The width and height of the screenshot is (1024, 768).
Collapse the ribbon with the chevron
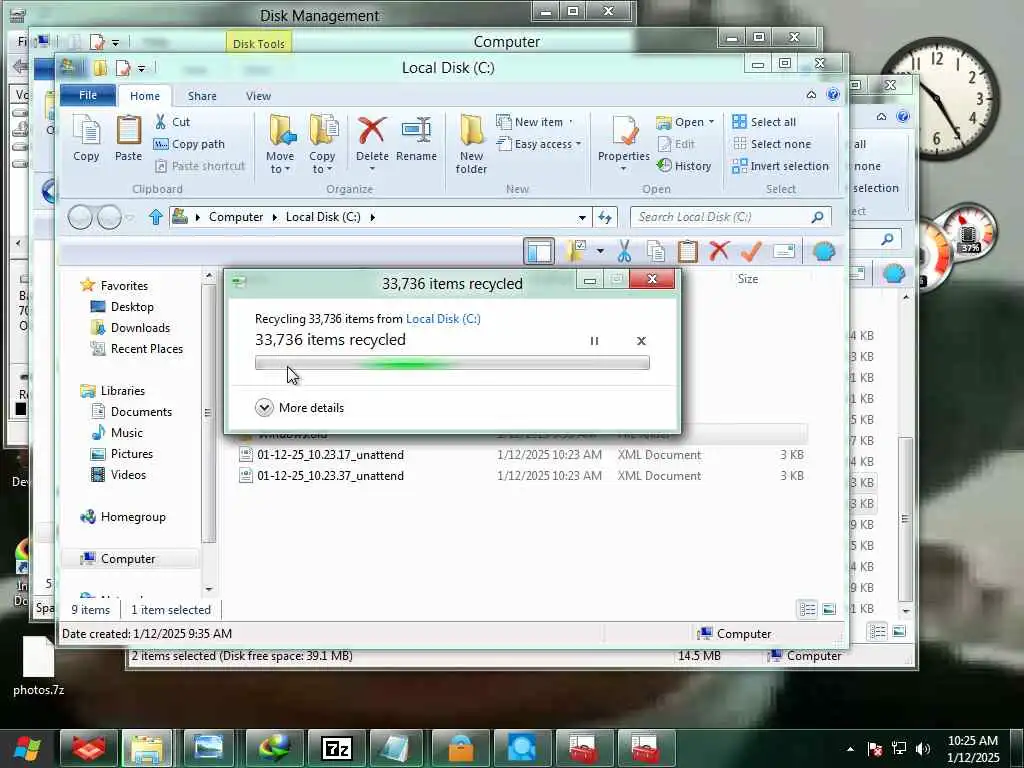(811, 95)
